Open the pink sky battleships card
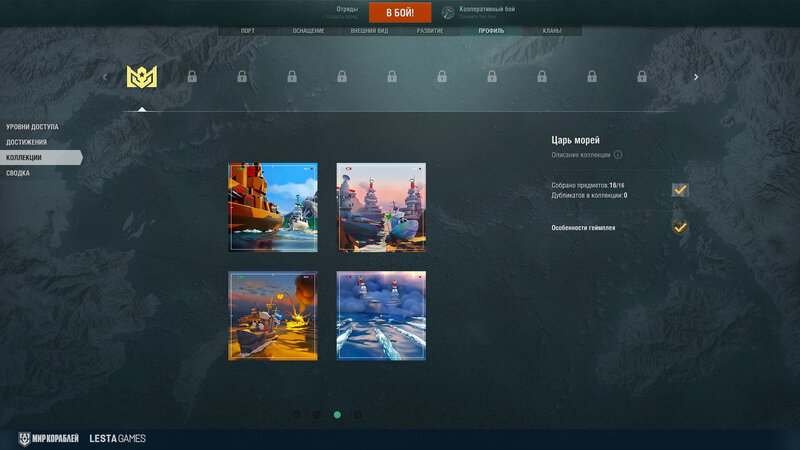The height and width of the screenshot is (450, 800). [381, 207]
